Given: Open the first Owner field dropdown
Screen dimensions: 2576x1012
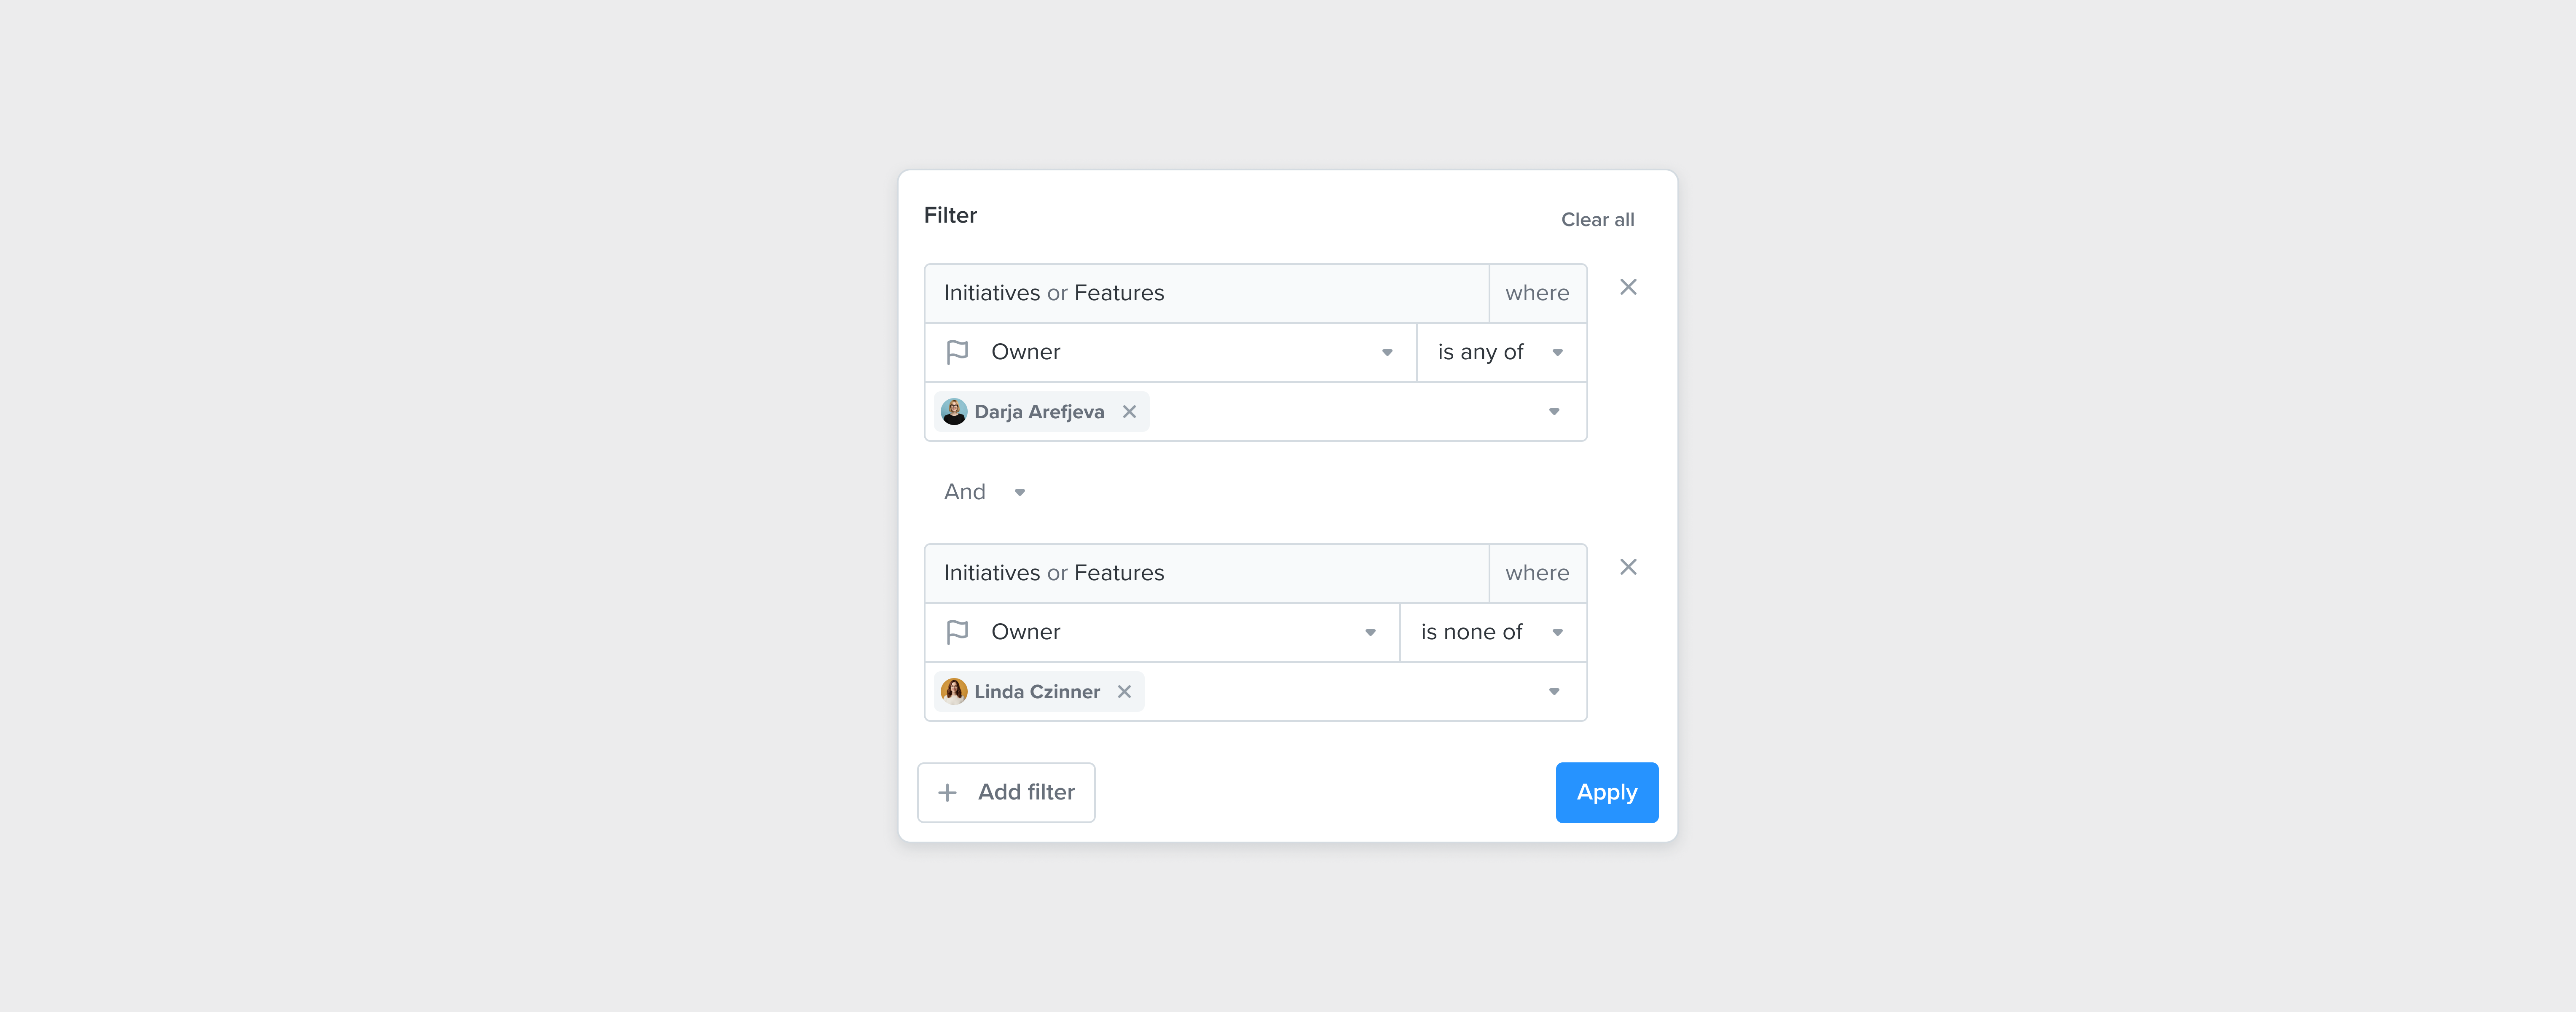Looking at the screenshot, I should pyautogui.click(x=1387, y=353).
